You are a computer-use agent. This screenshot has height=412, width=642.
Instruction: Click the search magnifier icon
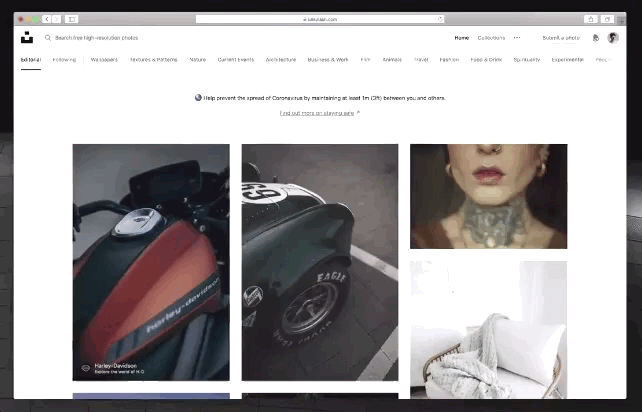pos(48,38)
